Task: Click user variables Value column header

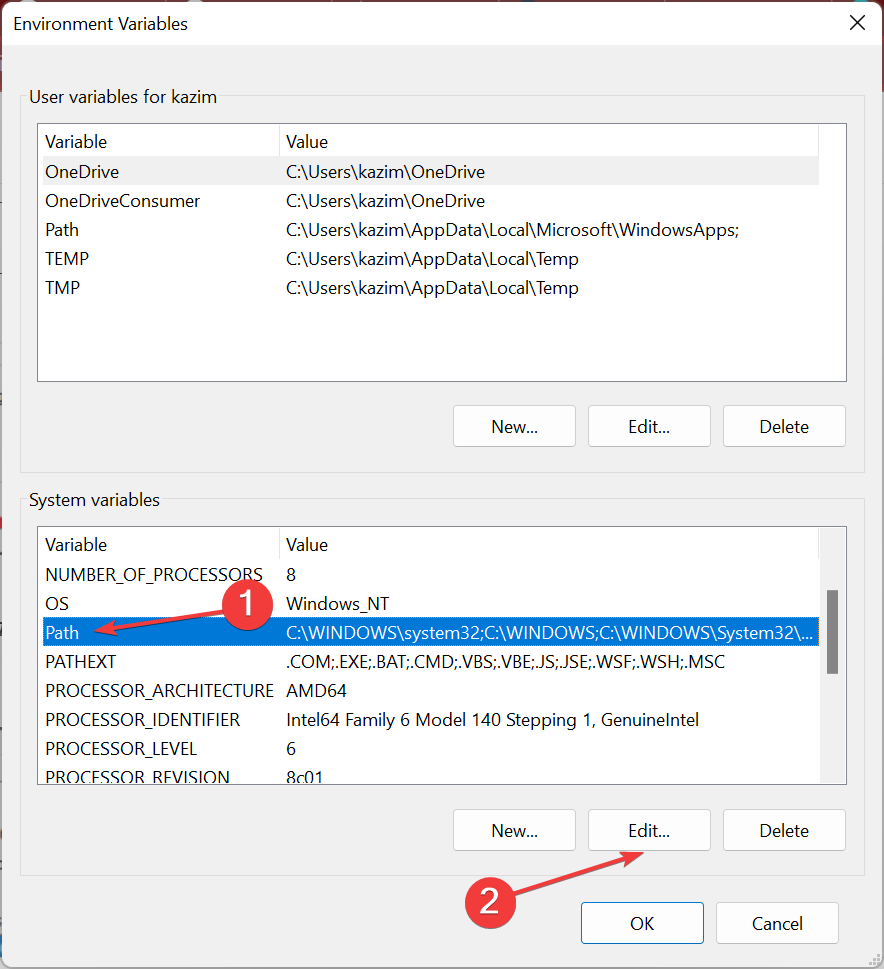Action: tap(549, 142)
